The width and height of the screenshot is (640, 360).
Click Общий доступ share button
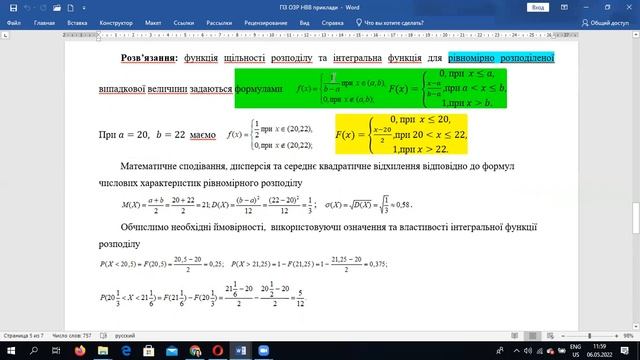(605, 23)
